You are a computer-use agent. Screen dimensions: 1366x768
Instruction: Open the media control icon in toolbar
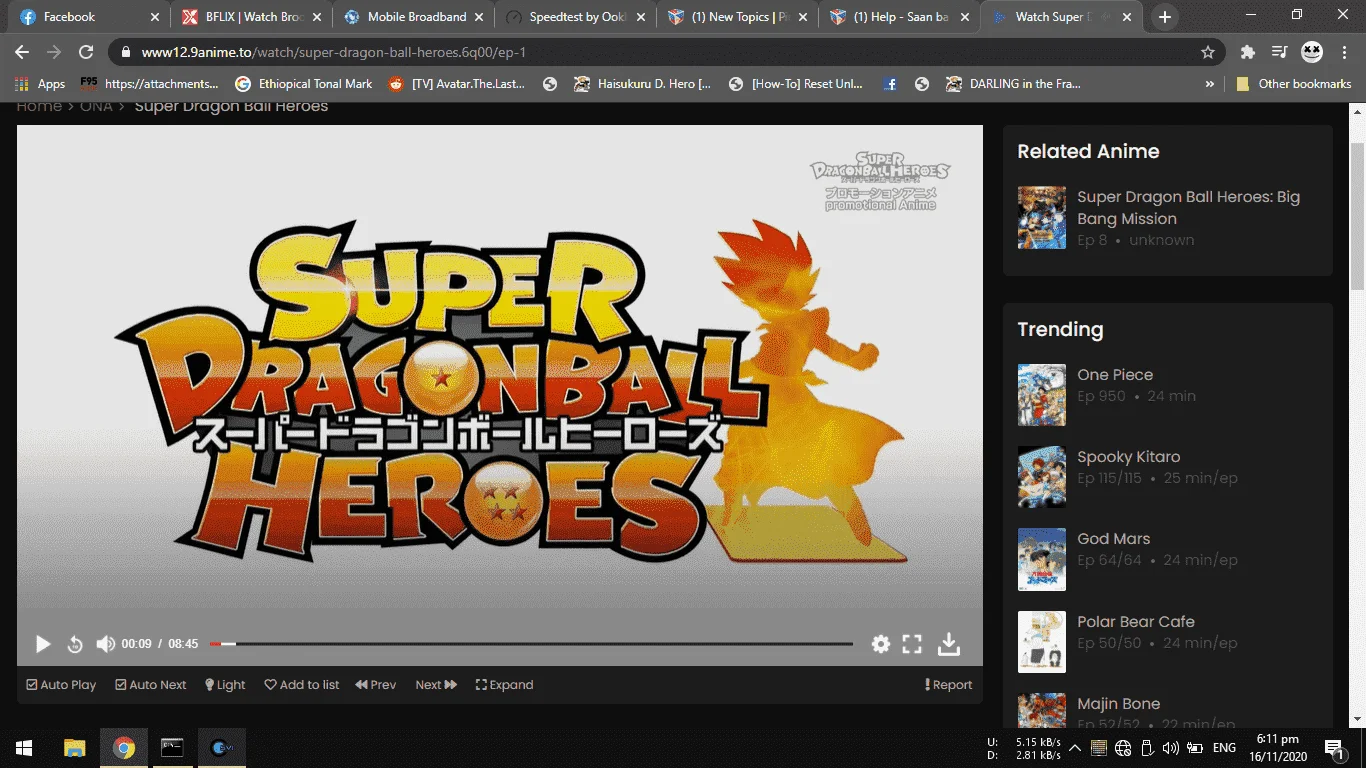(x=1279, y=52)
